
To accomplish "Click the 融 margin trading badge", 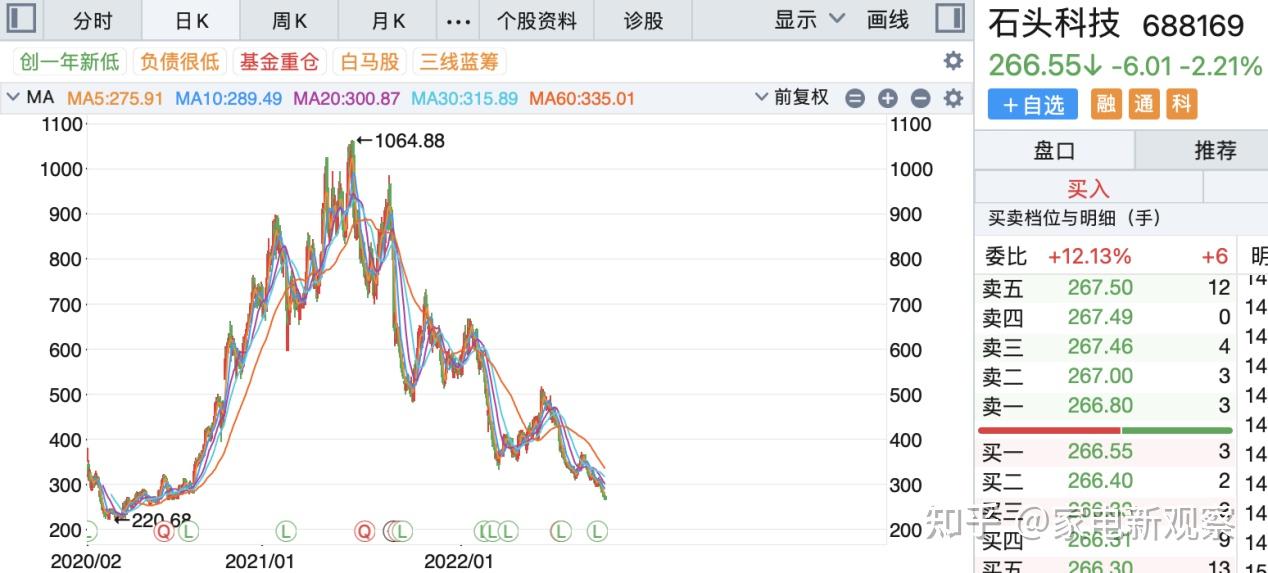I will (x=1106, y=104).
